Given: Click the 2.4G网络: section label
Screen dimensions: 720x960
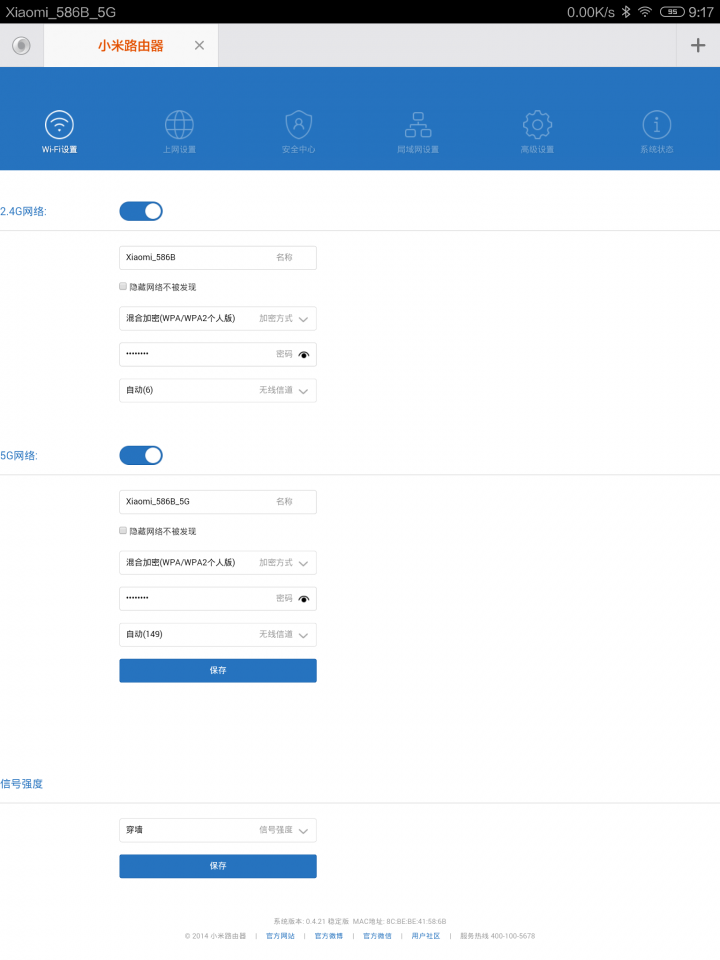Looking at the screenshot, I should tap(23, 211).
